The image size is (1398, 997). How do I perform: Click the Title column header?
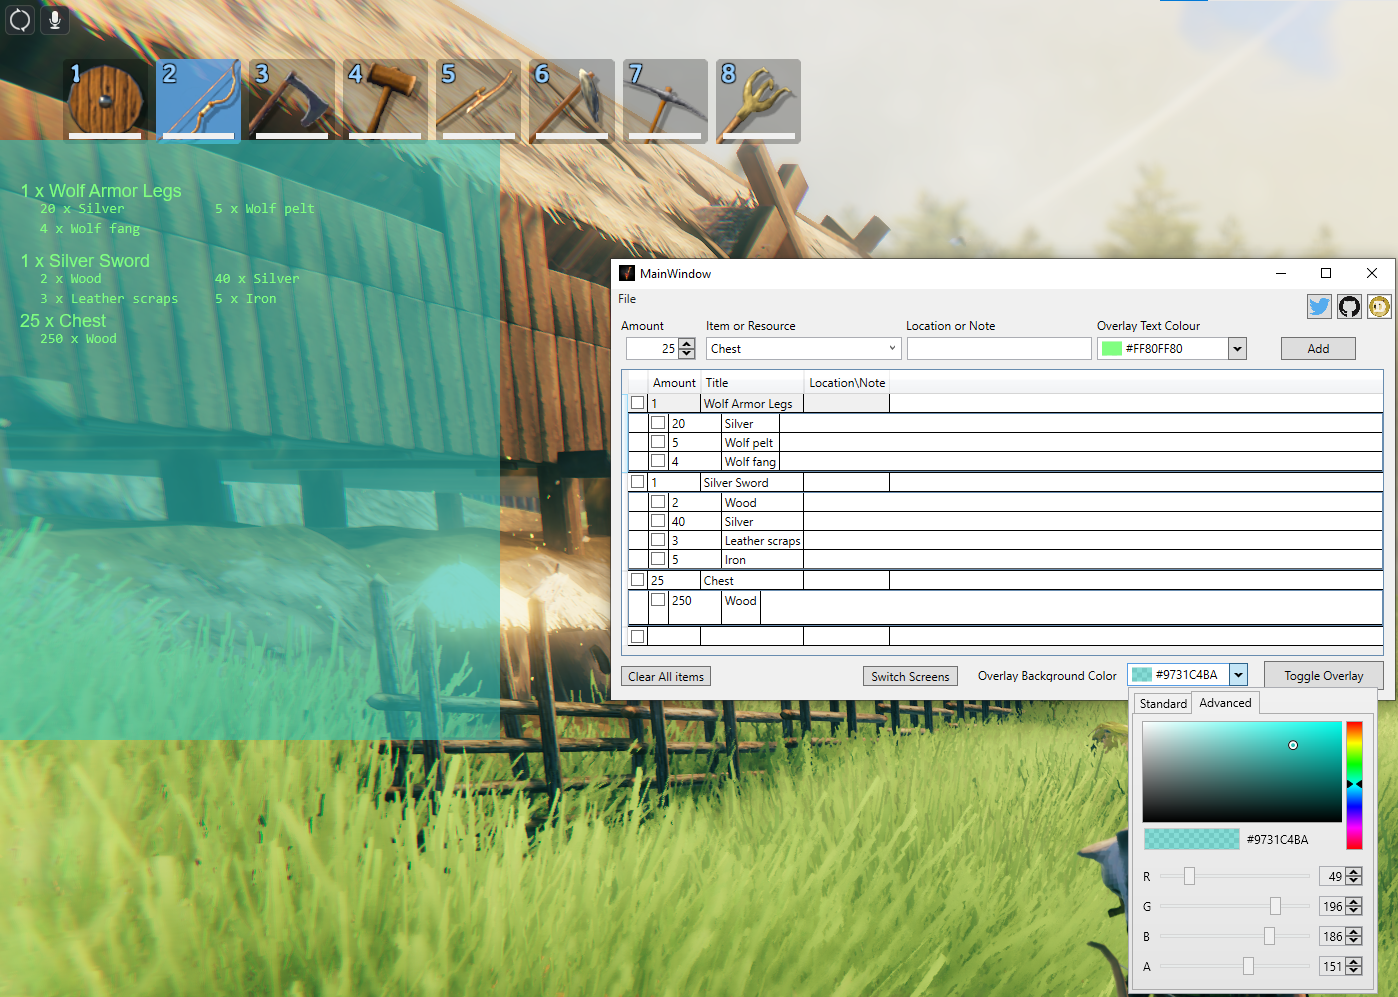pos(753,383)
